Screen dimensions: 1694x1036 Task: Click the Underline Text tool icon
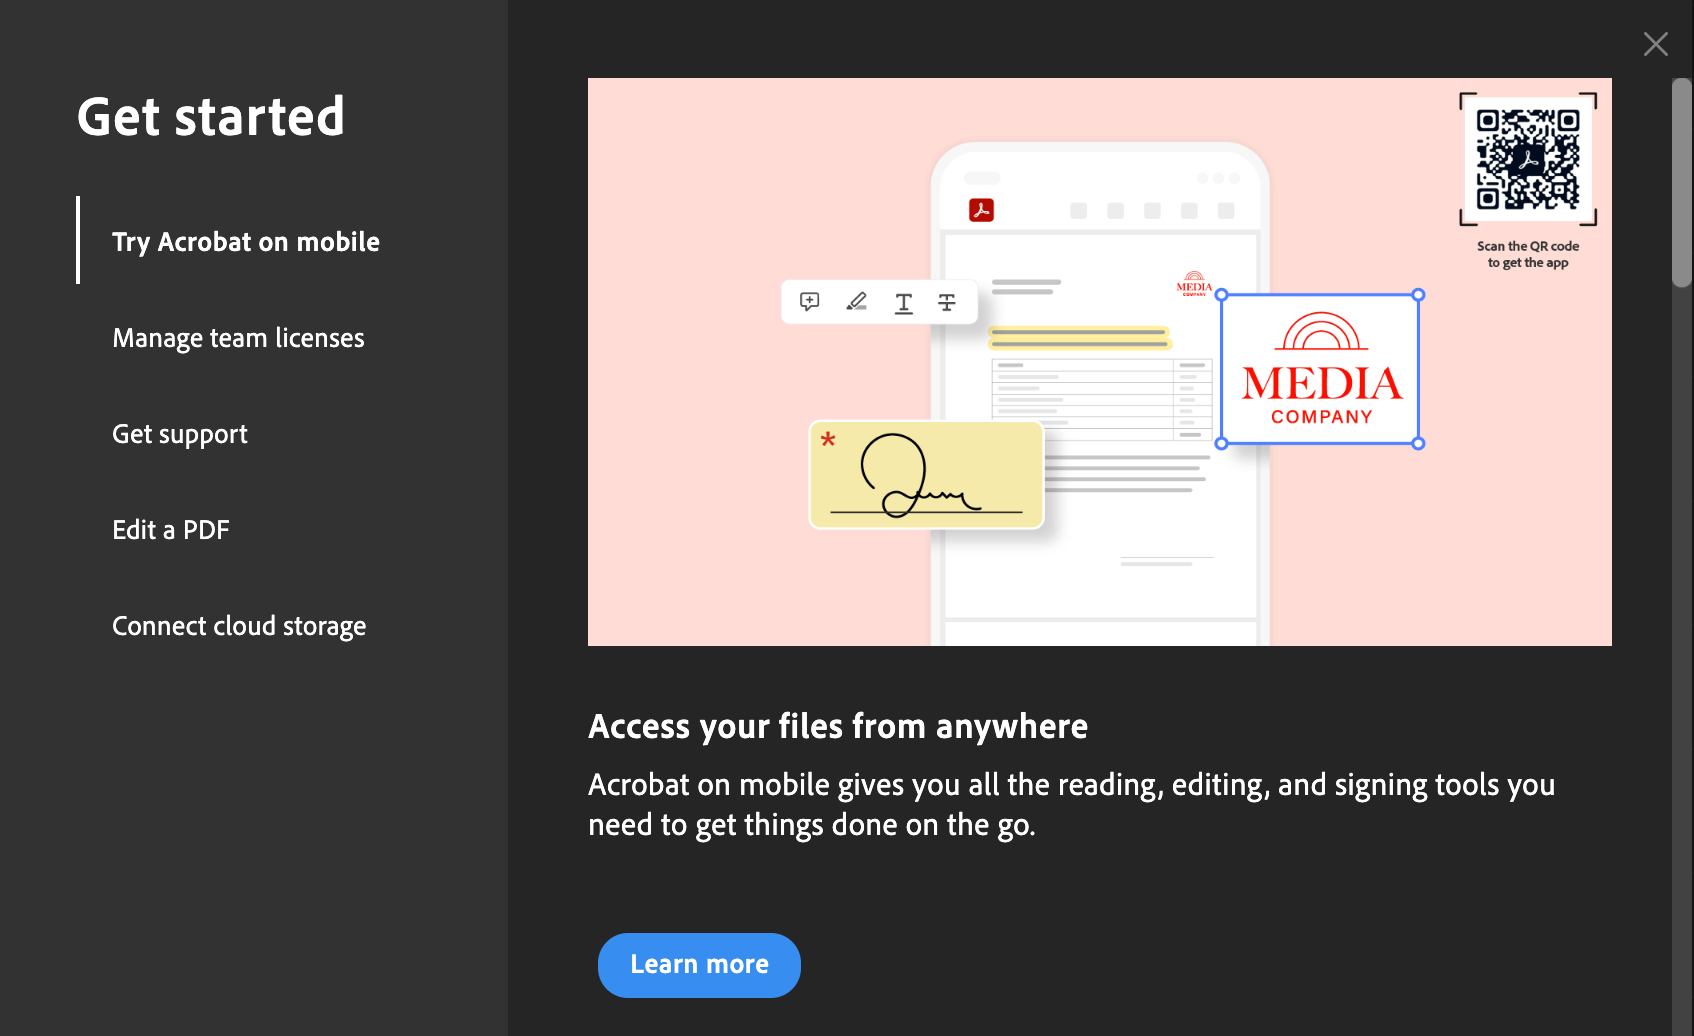[x=903, y=302]
